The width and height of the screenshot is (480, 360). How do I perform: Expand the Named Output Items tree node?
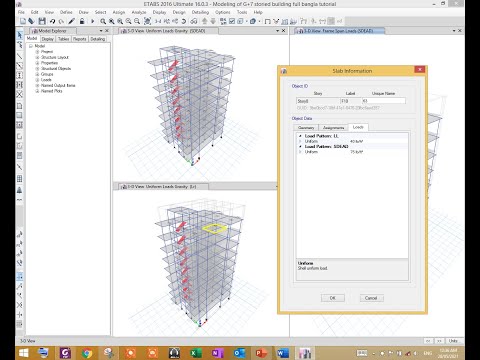coord(37,86)
